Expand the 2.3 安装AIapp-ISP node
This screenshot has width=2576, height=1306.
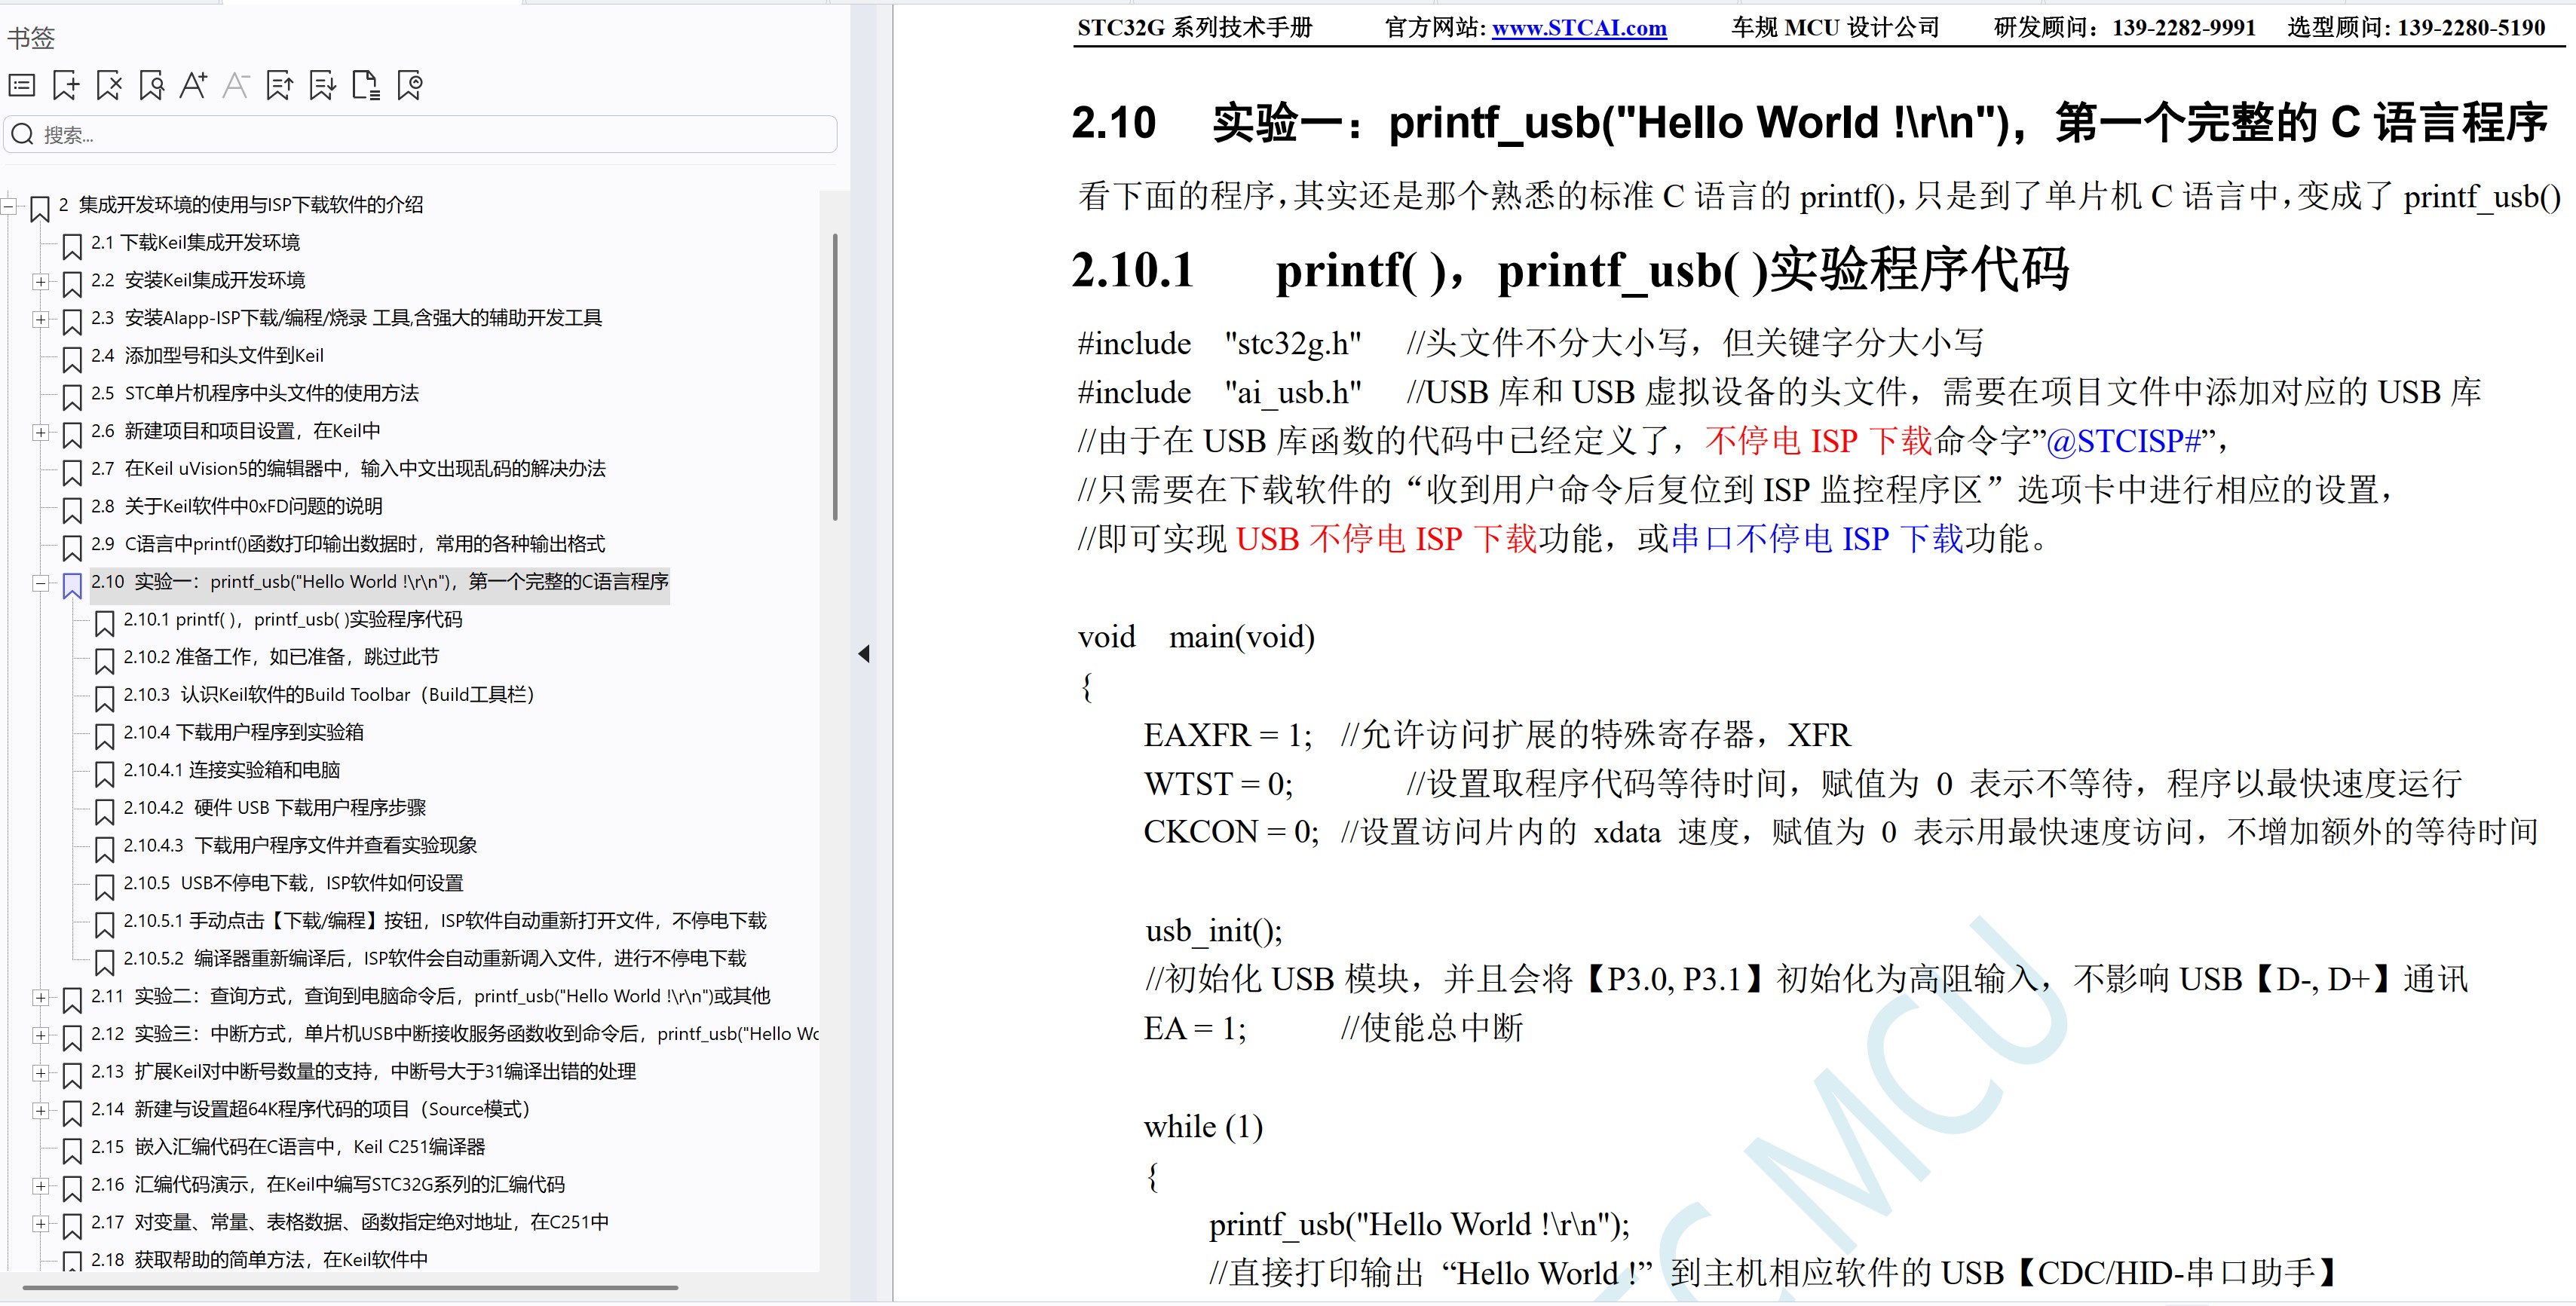pos(41,319)
